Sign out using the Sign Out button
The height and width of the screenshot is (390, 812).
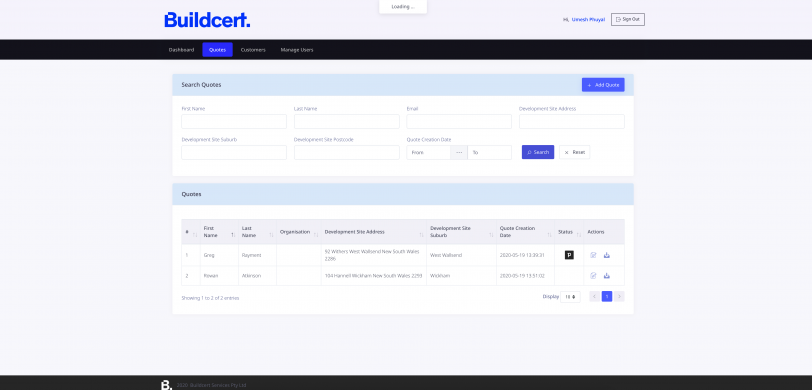click(x=628, y=19)
